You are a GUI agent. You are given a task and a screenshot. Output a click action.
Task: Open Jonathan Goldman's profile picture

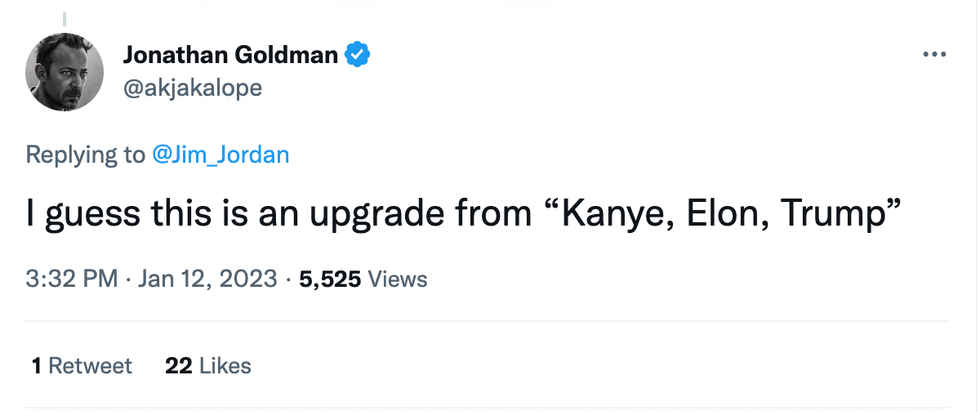click(65, 72)
